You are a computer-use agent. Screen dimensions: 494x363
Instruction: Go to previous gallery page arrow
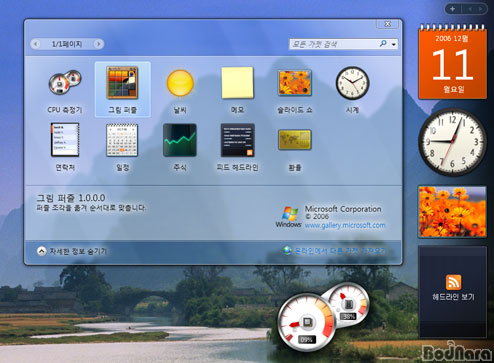36,44
